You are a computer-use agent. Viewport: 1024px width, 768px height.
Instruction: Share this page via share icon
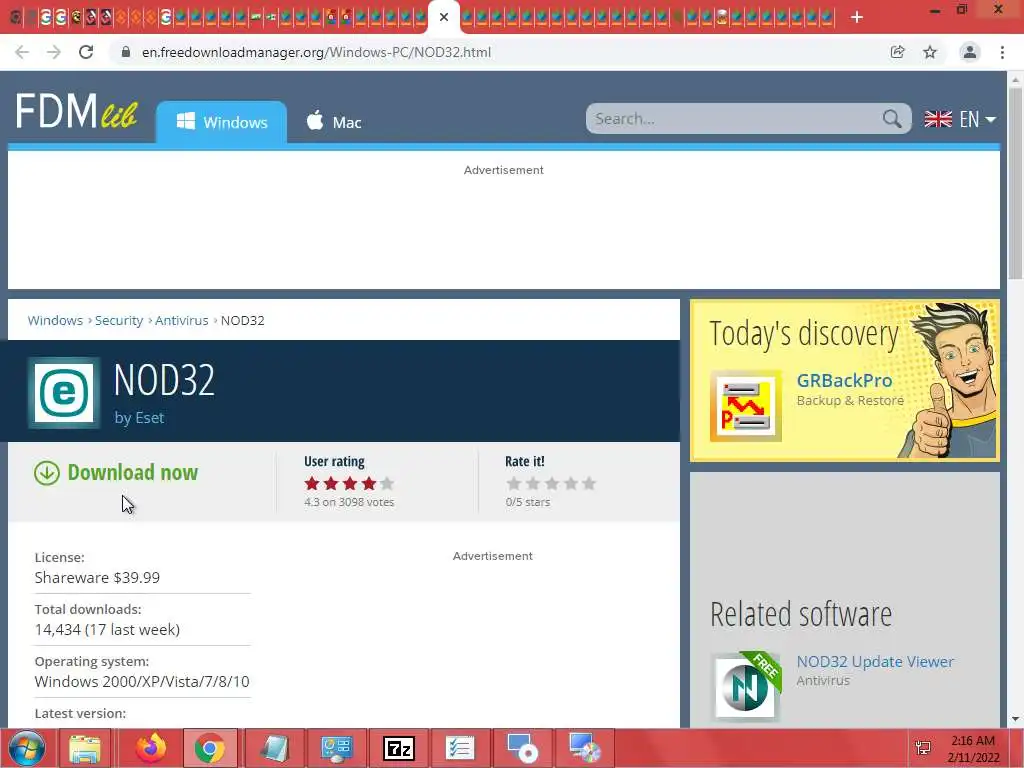(898, 52)
